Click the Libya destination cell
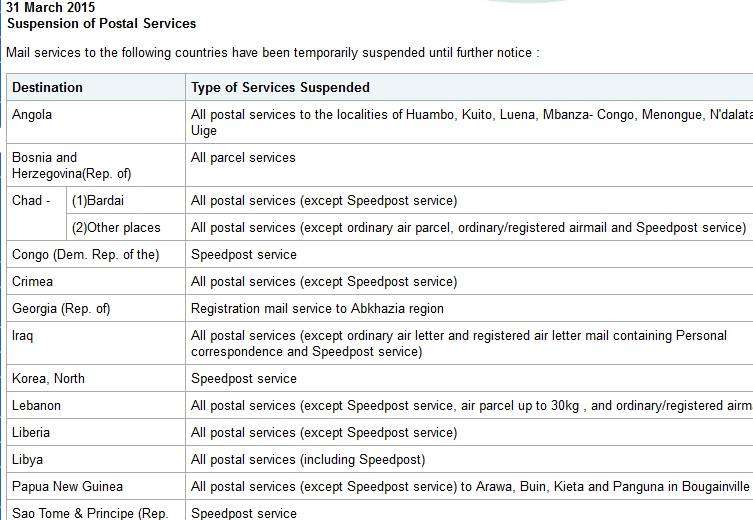This screenshot has height=520, width=753. coord(96,459)
